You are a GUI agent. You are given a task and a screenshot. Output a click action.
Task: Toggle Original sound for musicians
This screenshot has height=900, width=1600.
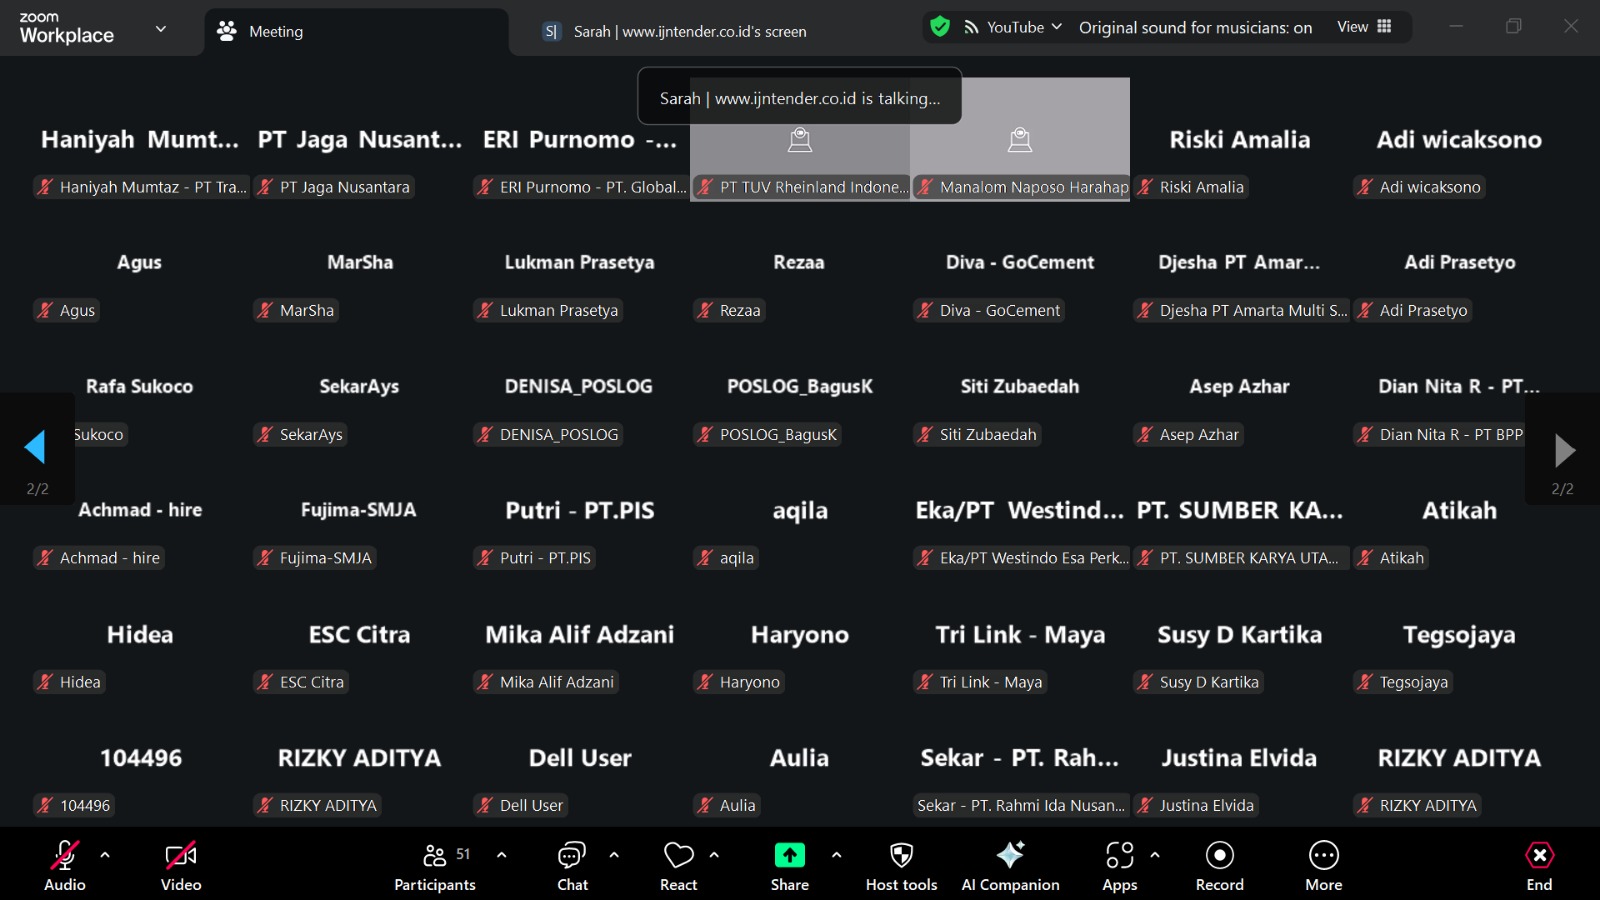tap(1195, 28)
